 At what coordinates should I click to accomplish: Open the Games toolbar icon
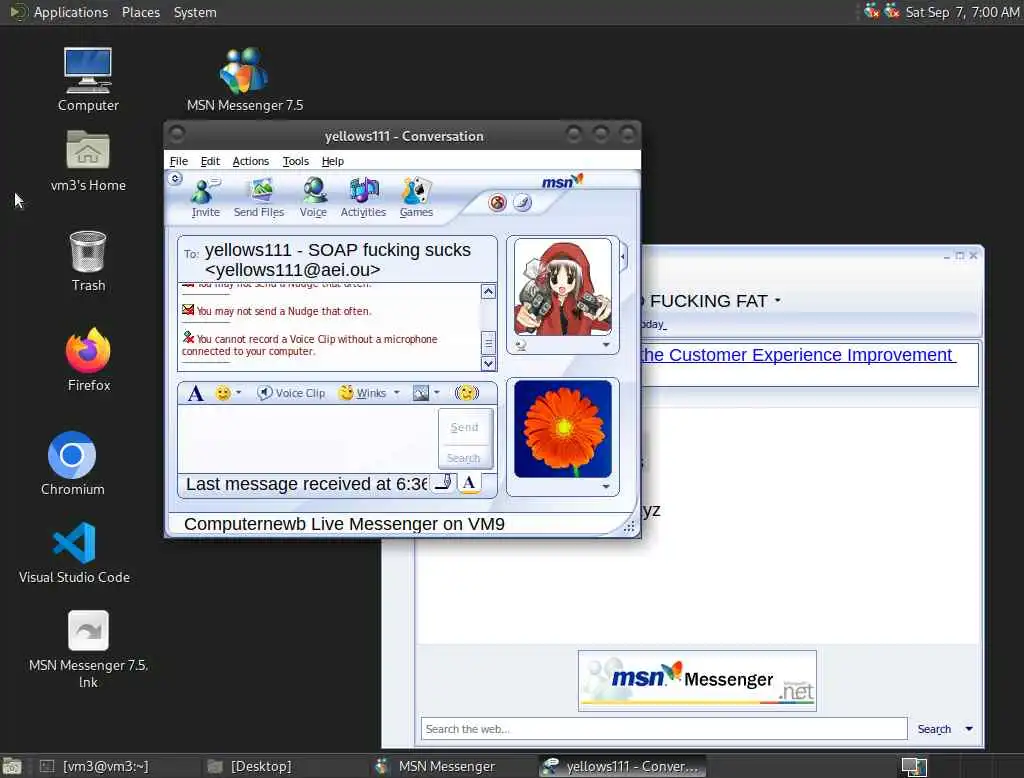pos(416,198)
